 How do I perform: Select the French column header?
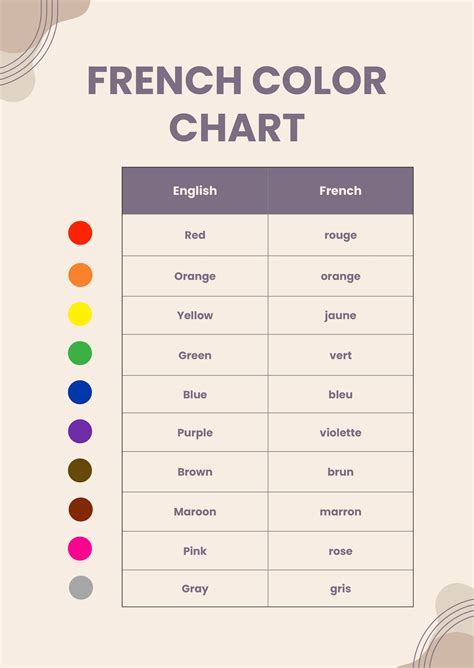point(341,190)
